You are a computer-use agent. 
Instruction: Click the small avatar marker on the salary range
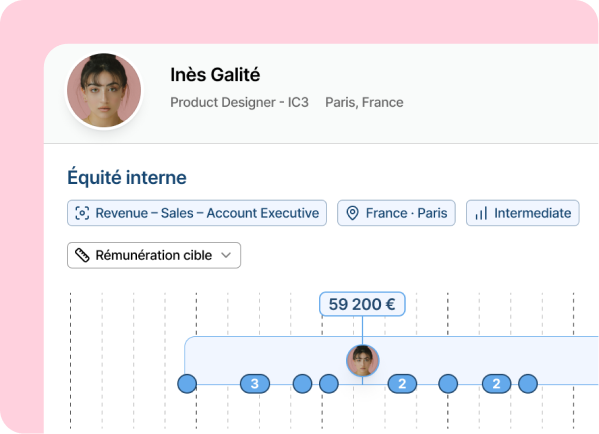[x=363, y=361]
